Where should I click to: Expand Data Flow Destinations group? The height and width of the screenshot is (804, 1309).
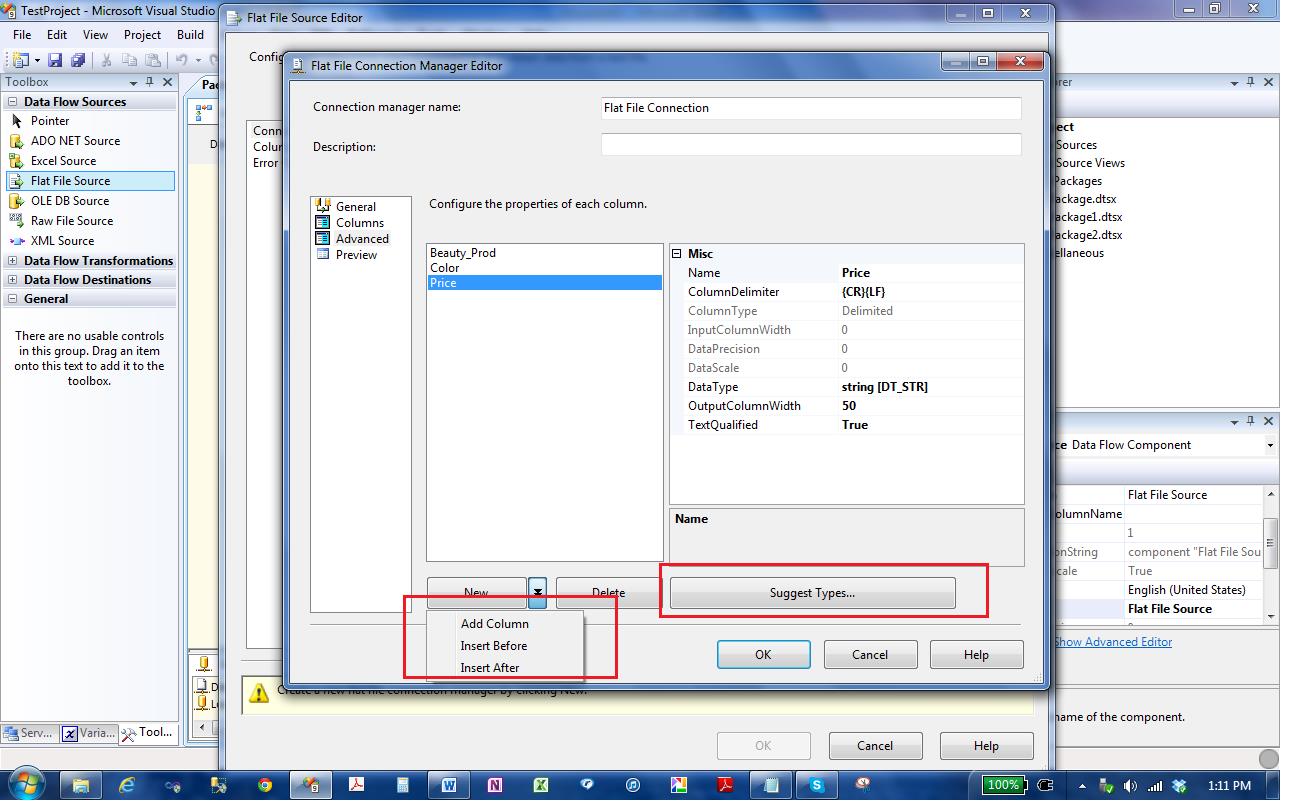(x=13, y=280)
